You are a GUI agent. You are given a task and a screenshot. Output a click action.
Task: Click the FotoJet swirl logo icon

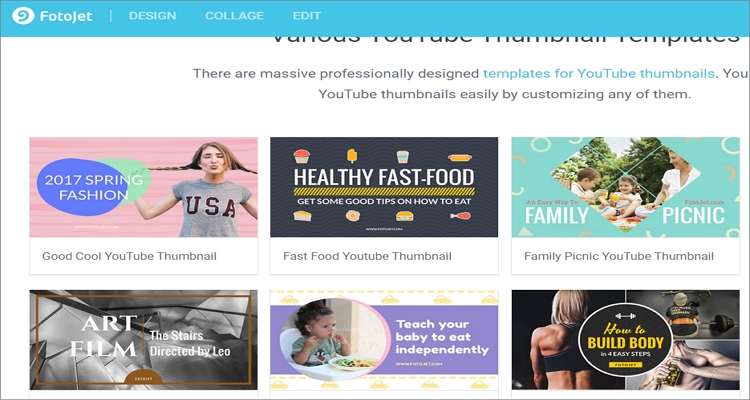coord(23,16)
